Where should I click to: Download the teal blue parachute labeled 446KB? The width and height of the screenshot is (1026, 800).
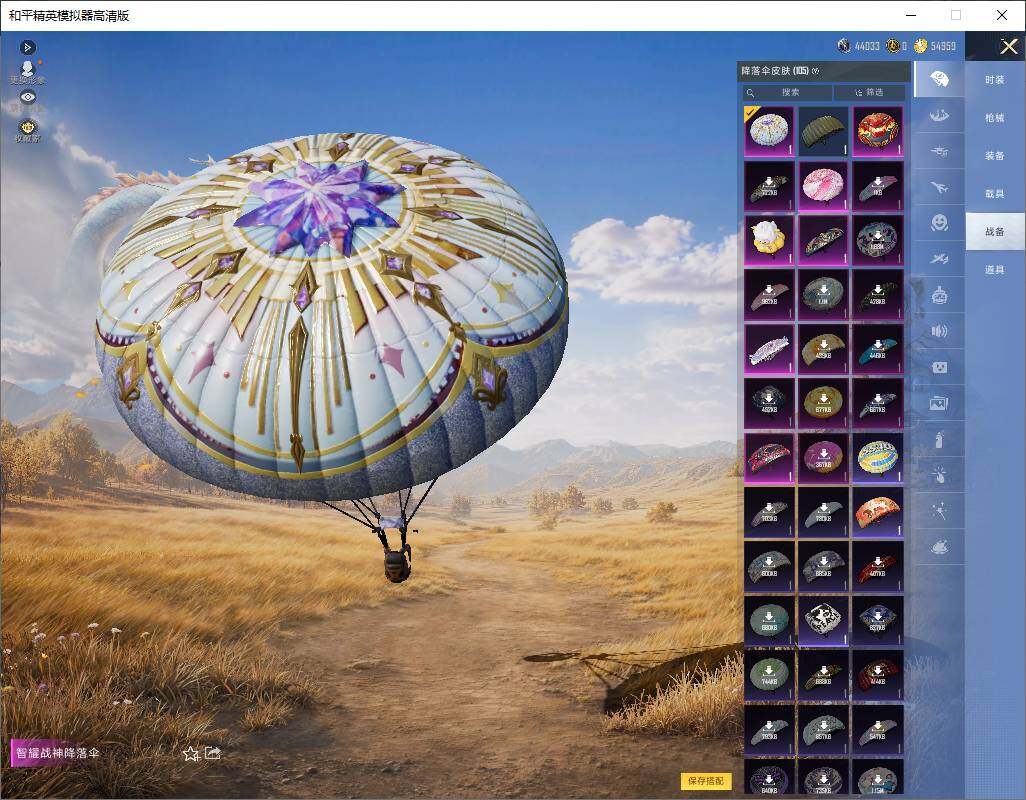(877, 349)
